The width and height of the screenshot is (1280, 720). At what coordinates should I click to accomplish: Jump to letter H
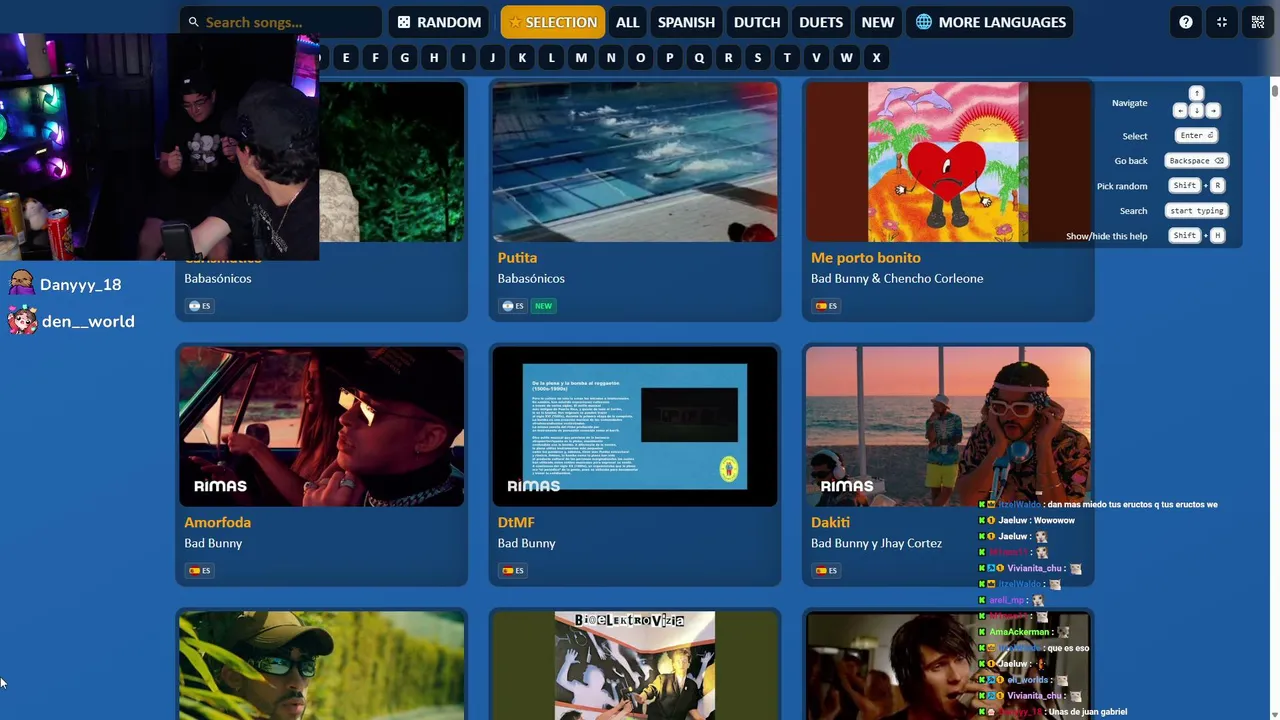tap(434, 58)
